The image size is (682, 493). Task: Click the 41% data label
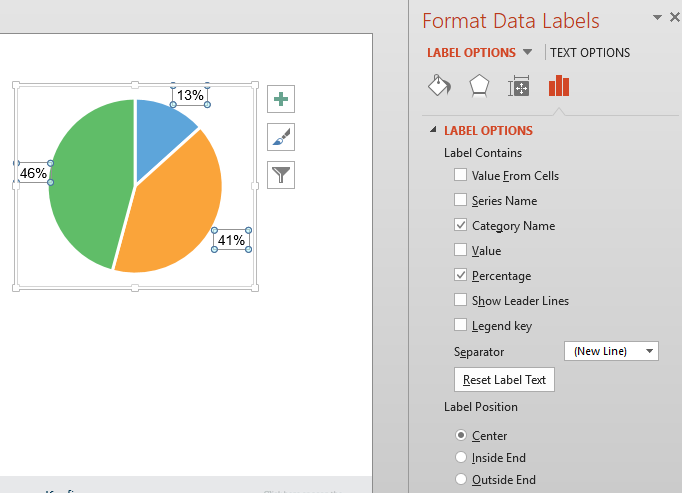pyautogui.click(x=231, y=240)
